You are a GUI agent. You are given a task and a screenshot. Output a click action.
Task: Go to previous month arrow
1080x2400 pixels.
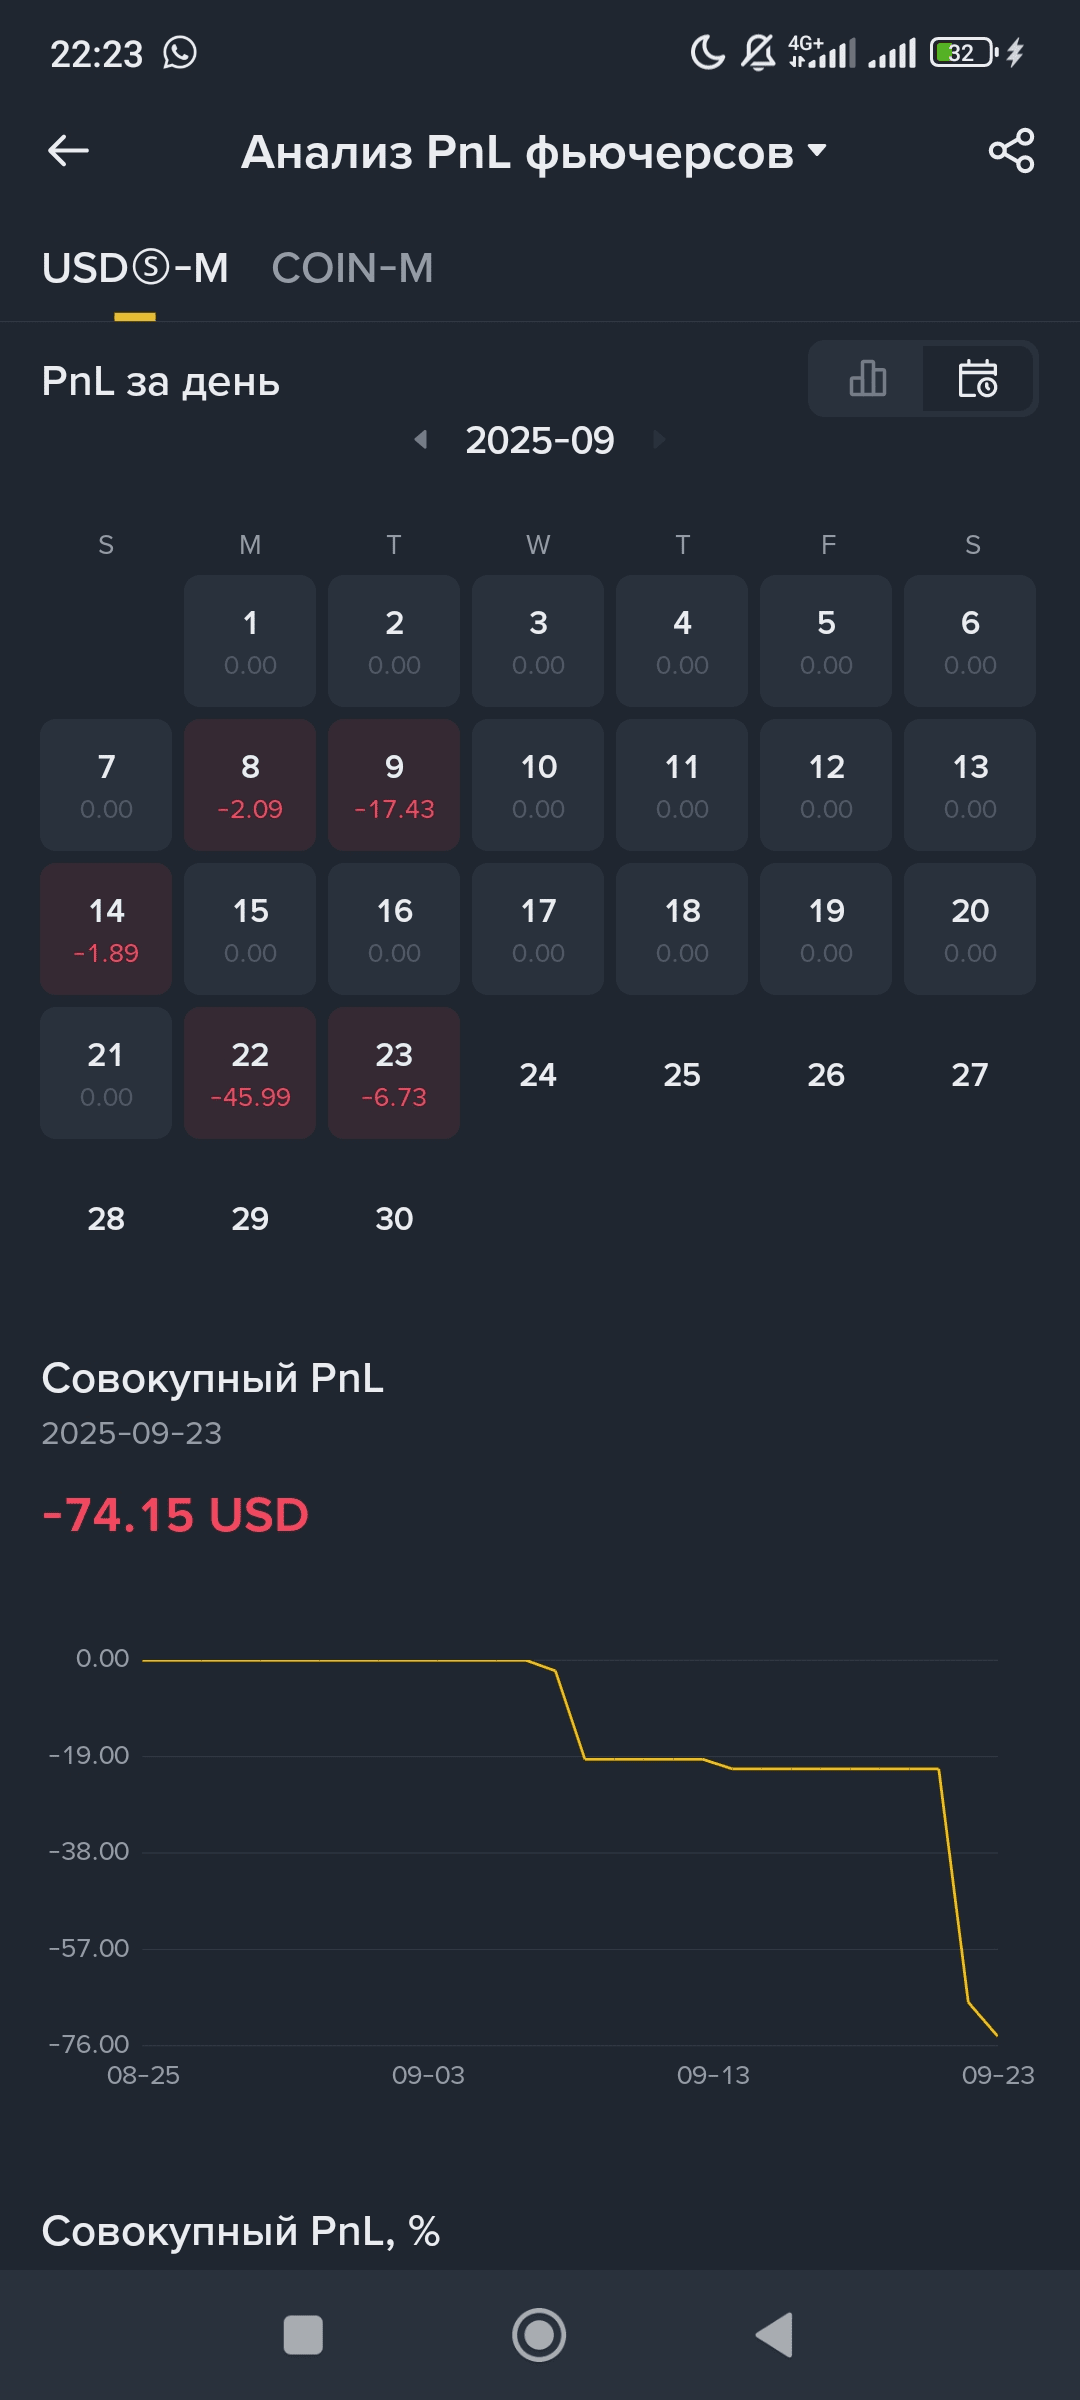421,439
